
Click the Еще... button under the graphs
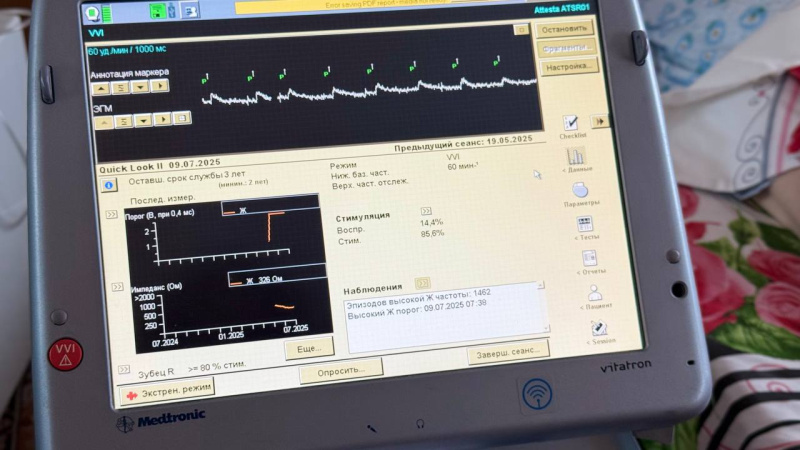click(308, 349)
